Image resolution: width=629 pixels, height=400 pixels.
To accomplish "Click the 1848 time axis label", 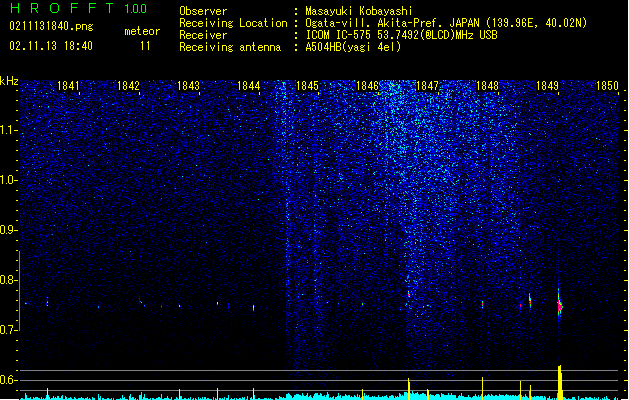I will pyautogui.click(x=487, y=86).
